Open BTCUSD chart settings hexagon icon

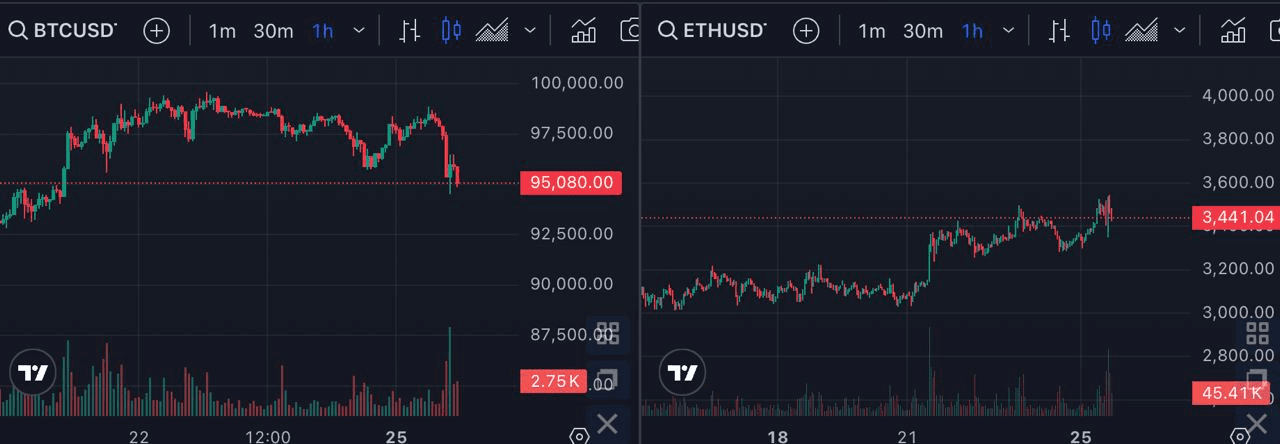tap(578, 436)
